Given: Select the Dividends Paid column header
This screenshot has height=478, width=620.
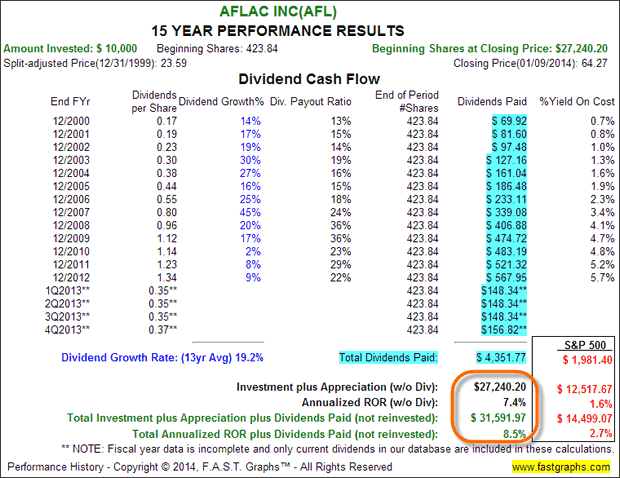Looking at the screenshot, I should 492,102.
